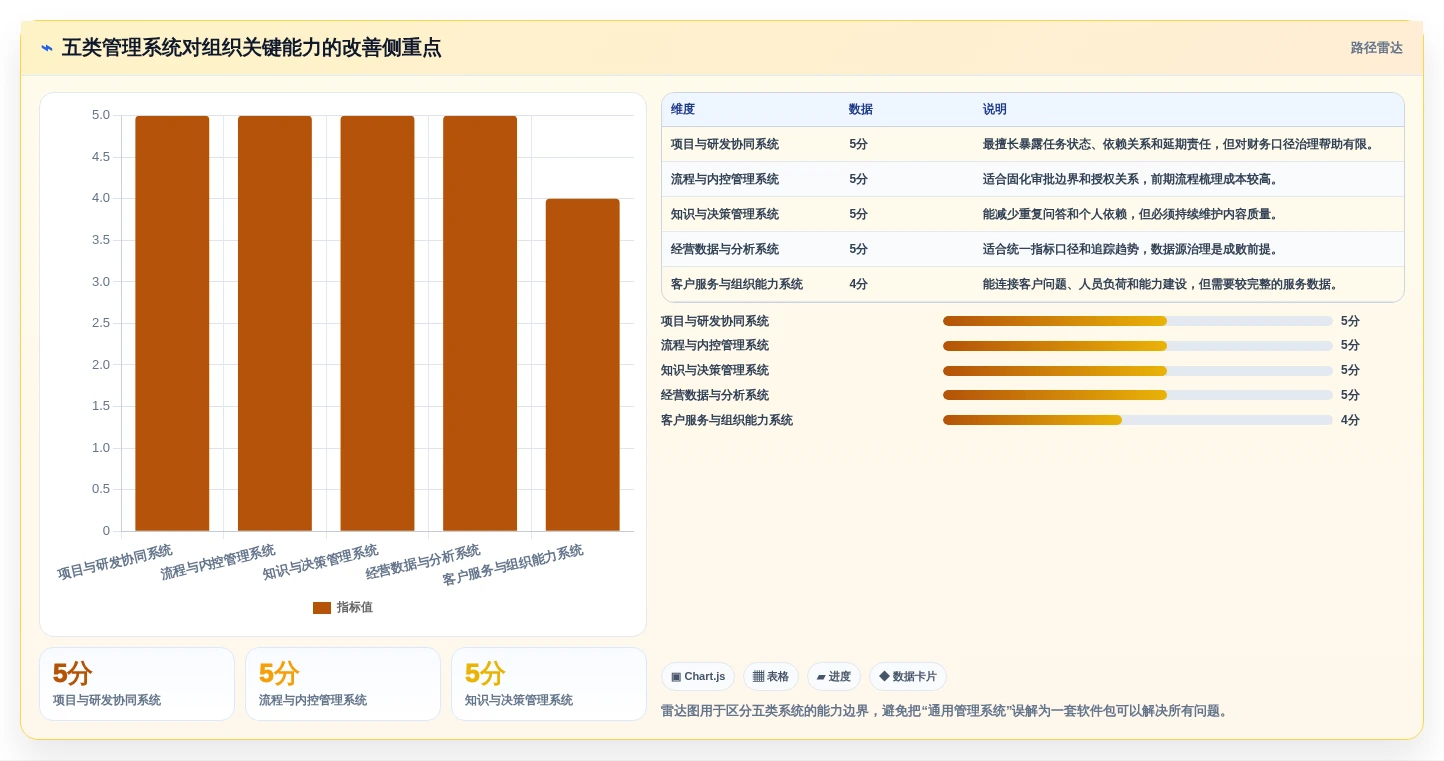
Task: Select the 知识与决策管理系统 bar in chart
Action: (377, 323)
